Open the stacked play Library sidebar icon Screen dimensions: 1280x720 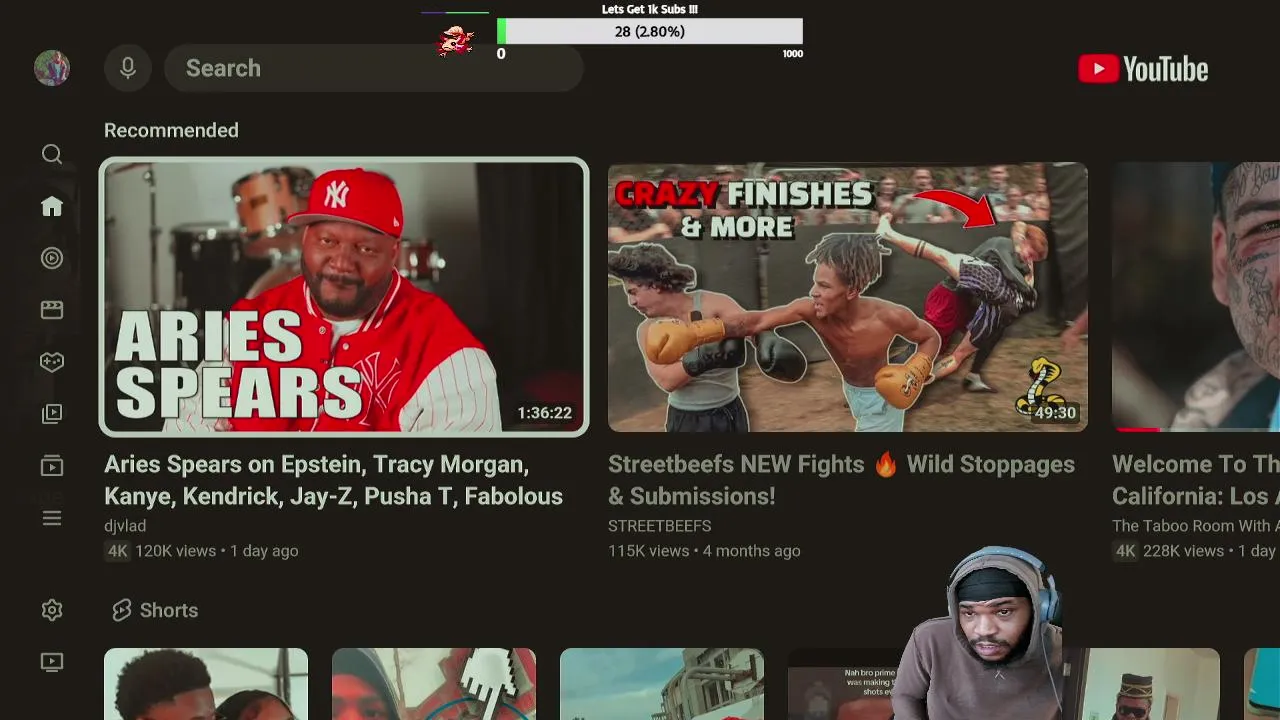pyautogui.click(x=52, y=414)
